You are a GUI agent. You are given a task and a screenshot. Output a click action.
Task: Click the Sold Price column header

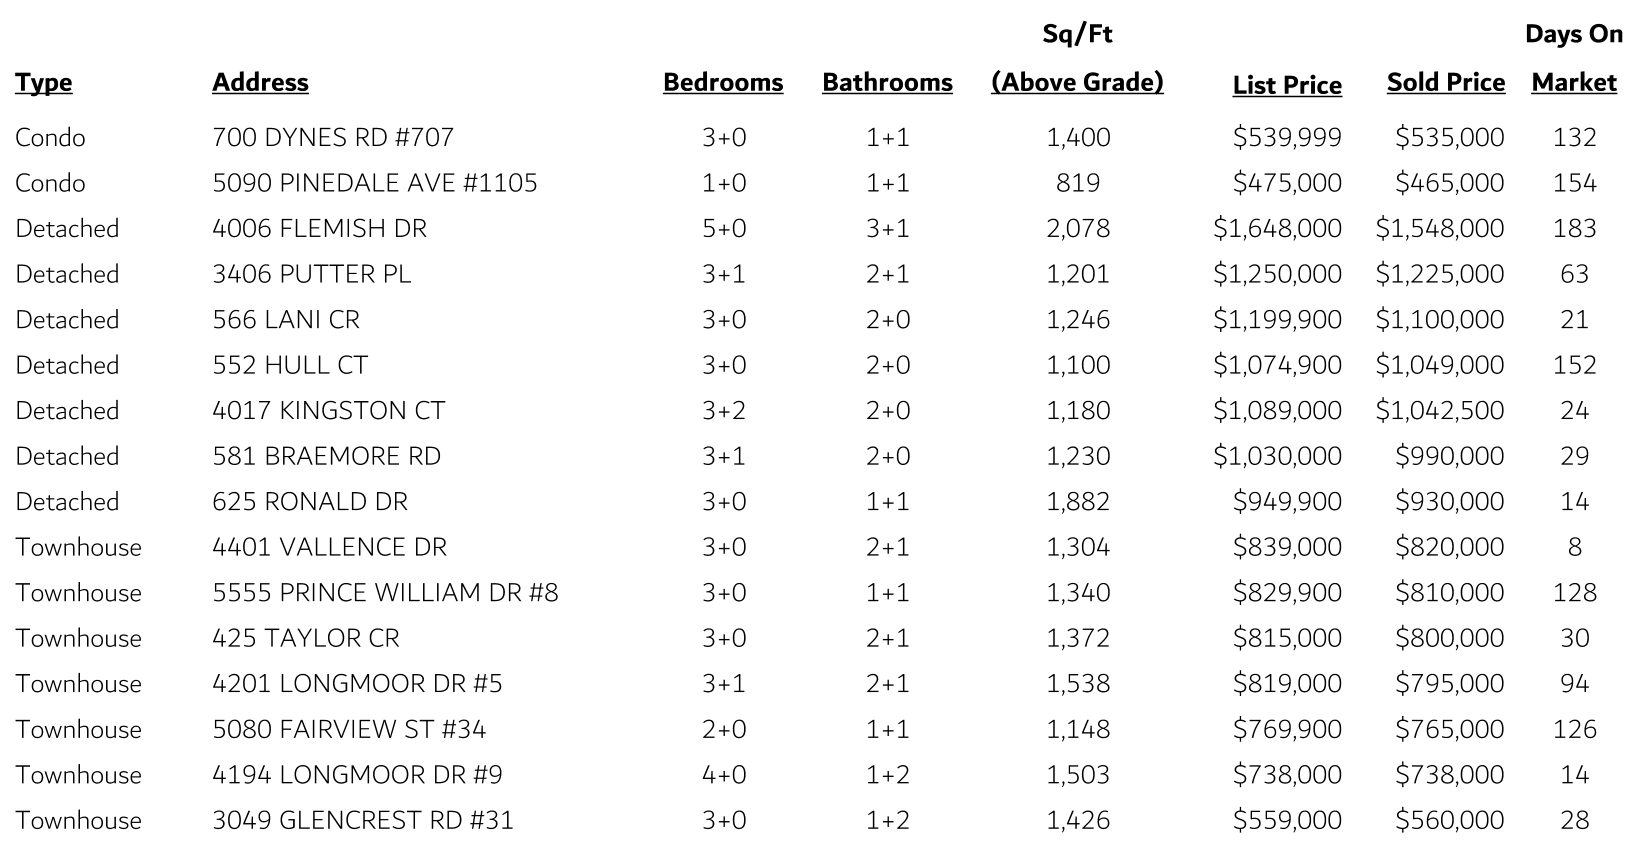[1445, 82]
